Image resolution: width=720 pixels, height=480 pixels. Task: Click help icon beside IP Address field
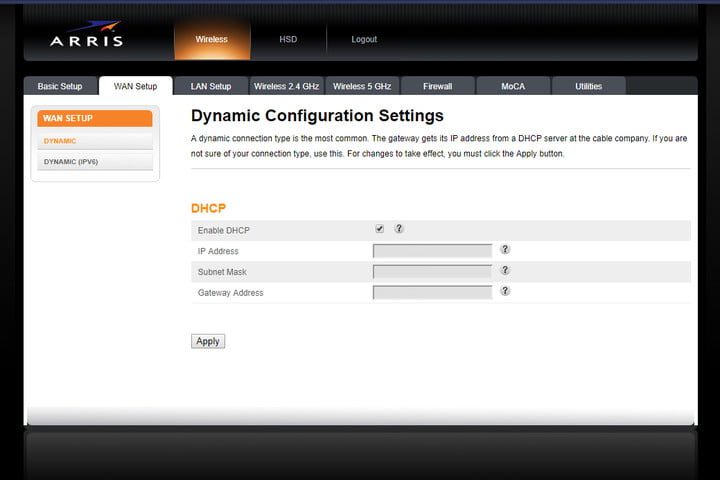(x=505, y=250)
